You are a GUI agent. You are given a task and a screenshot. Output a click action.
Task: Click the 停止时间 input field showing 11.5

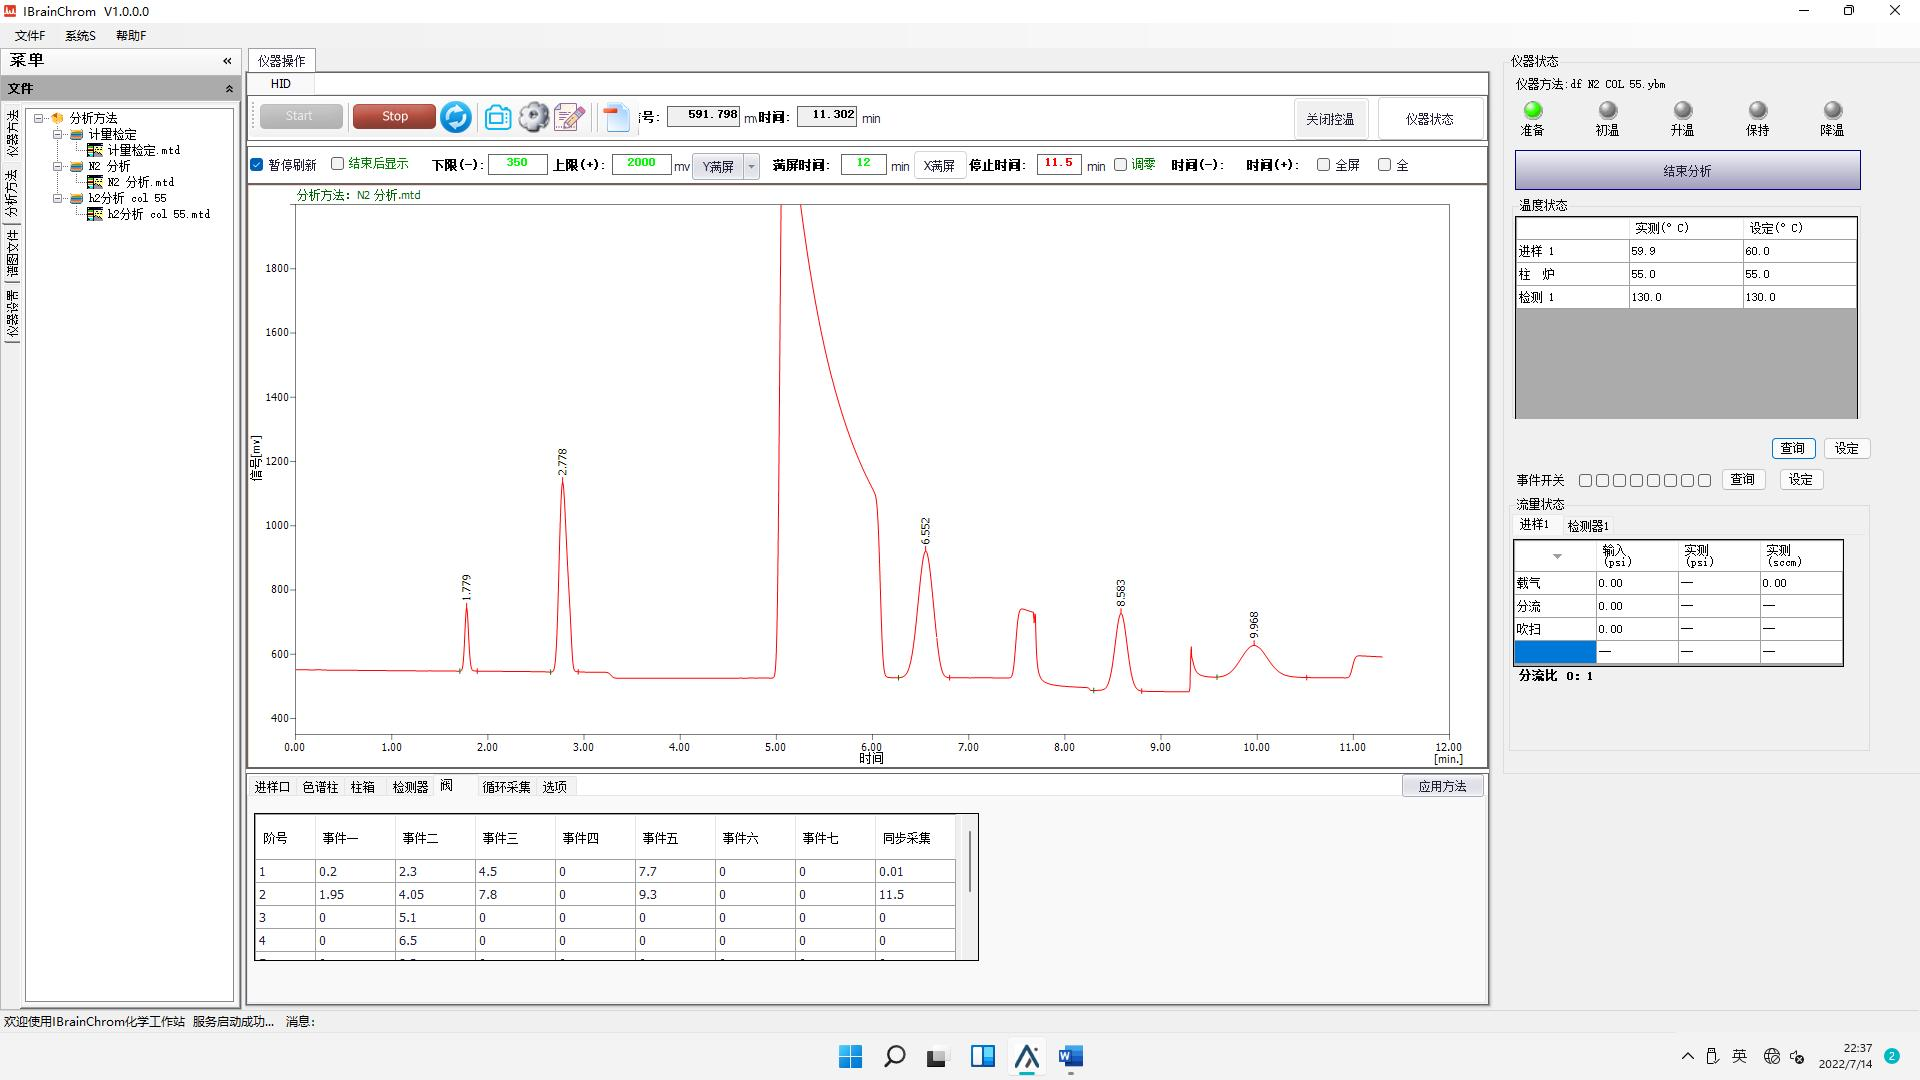(x=1058, y=164)
